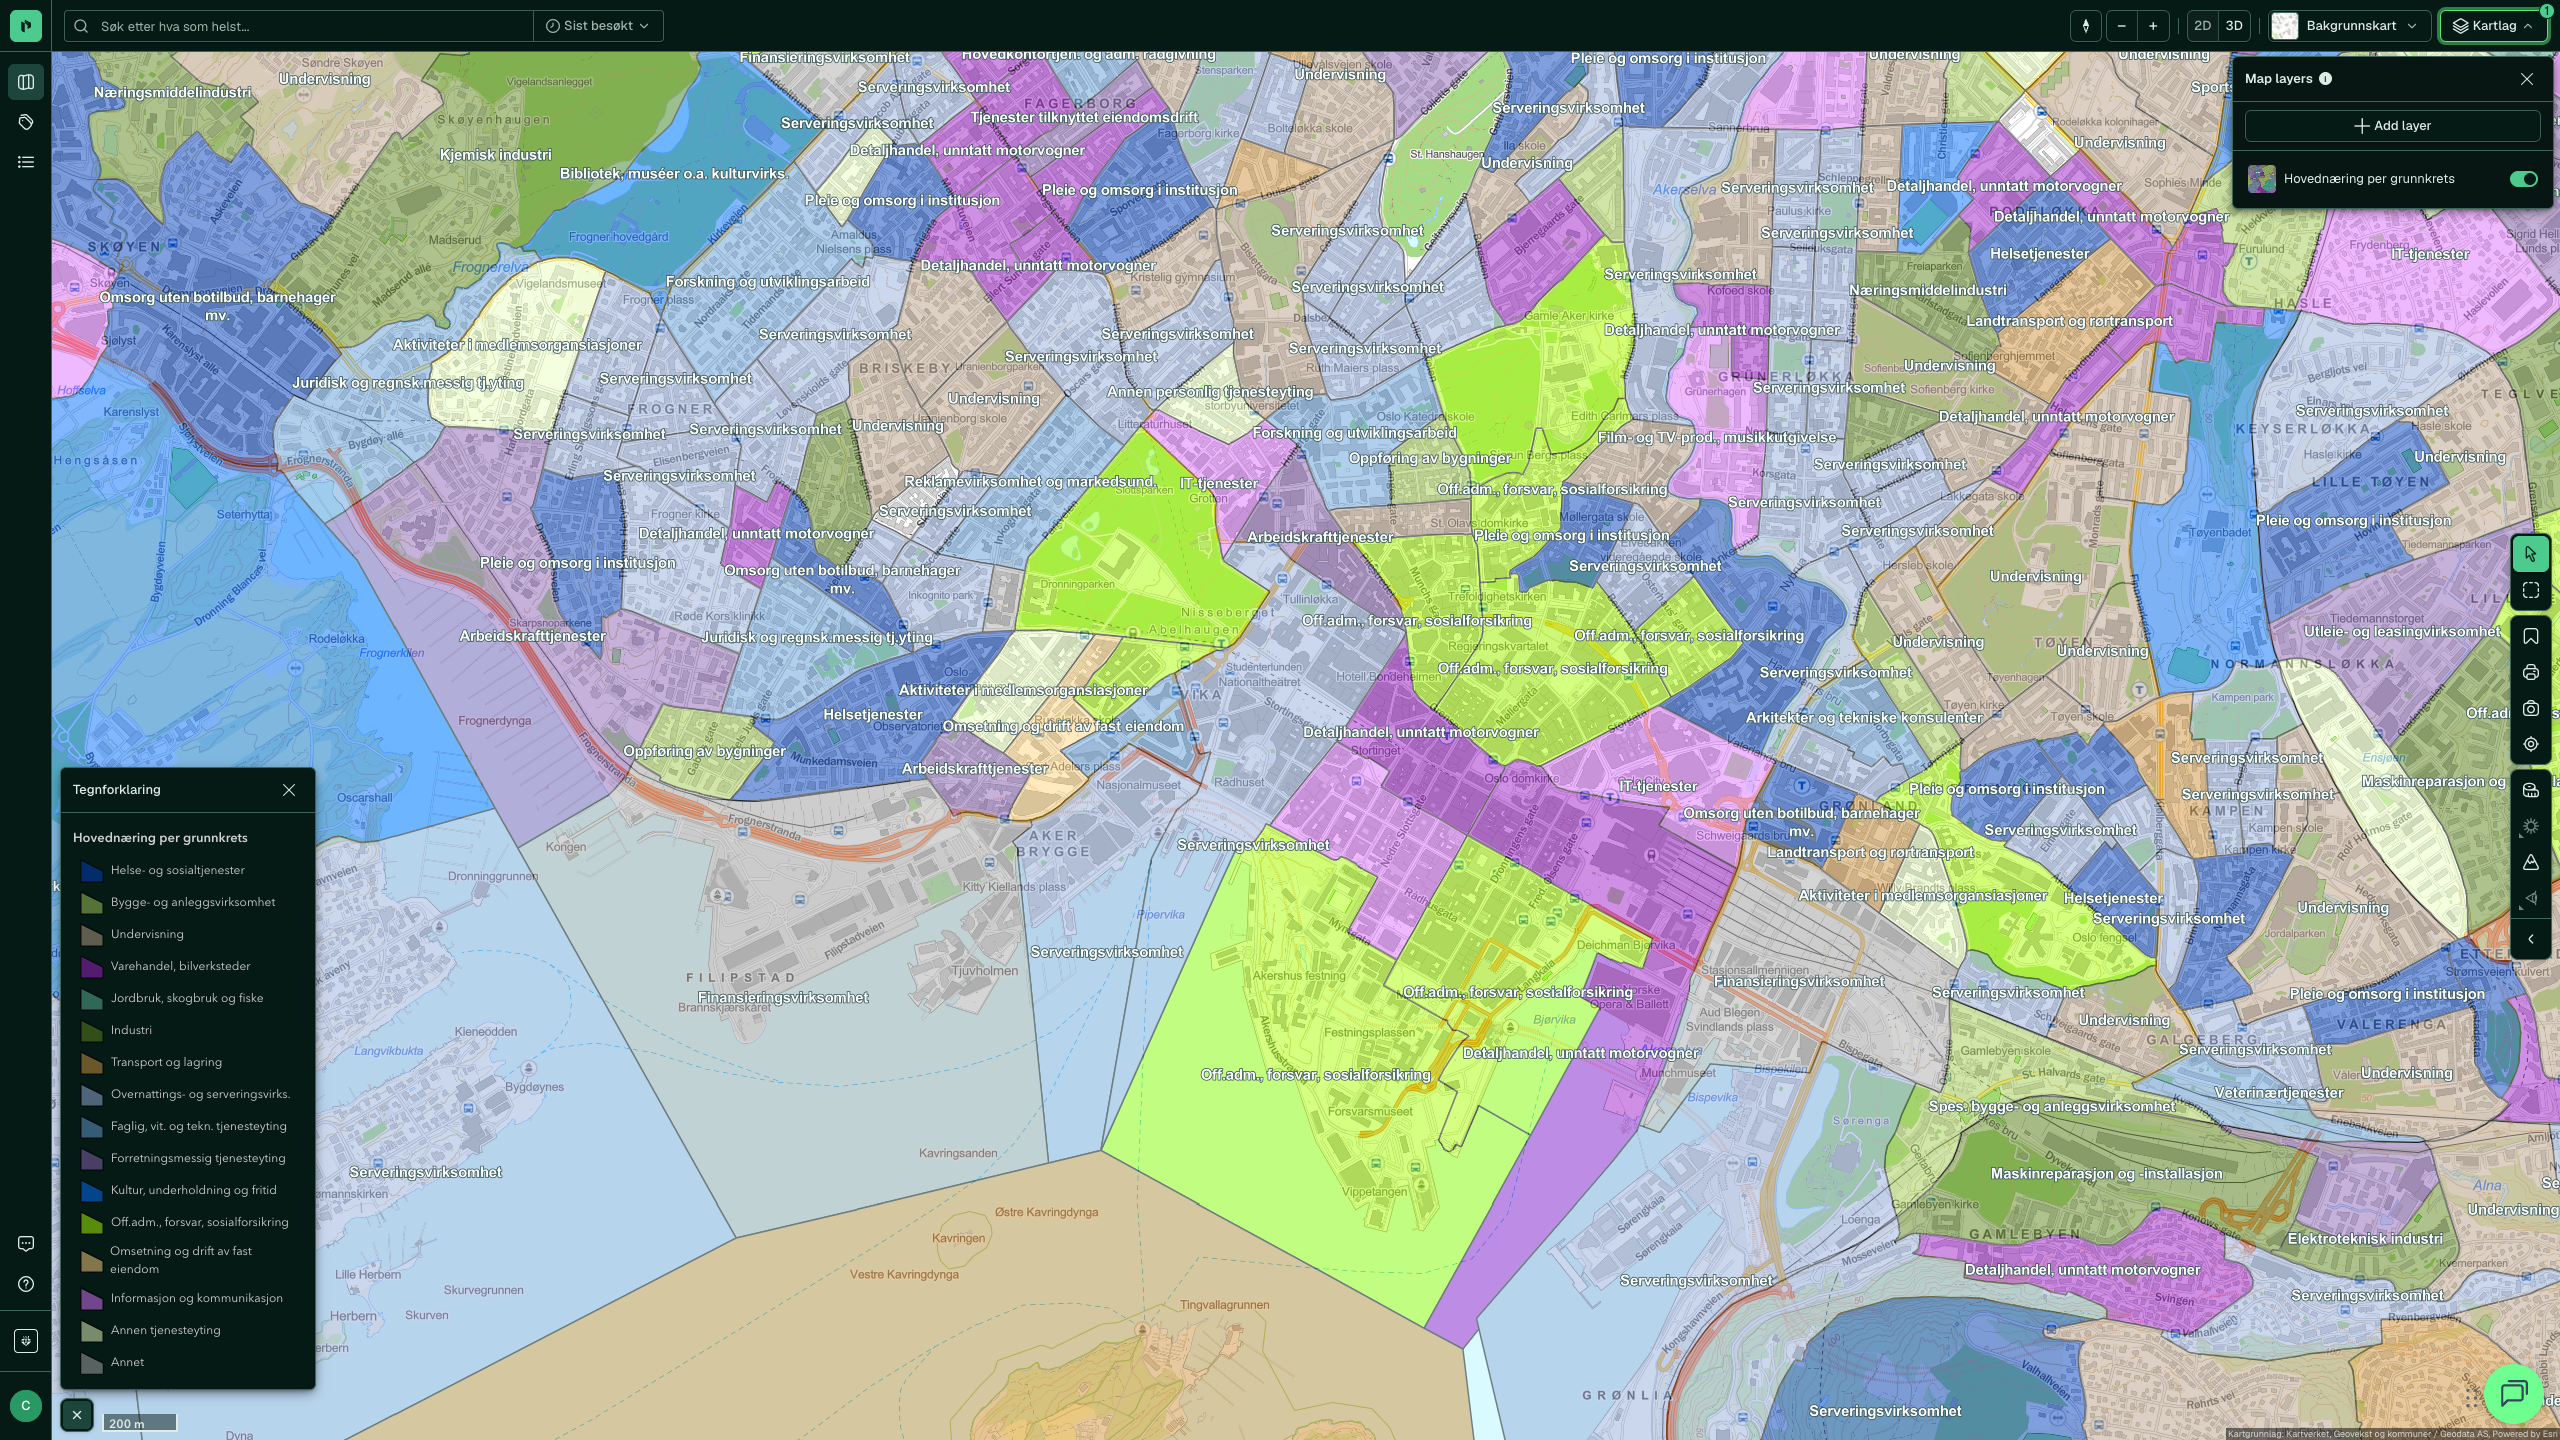The image size is (2560, 1440).
Task: Click the Transport og lagring swatch
Action: pos(92,1063)
